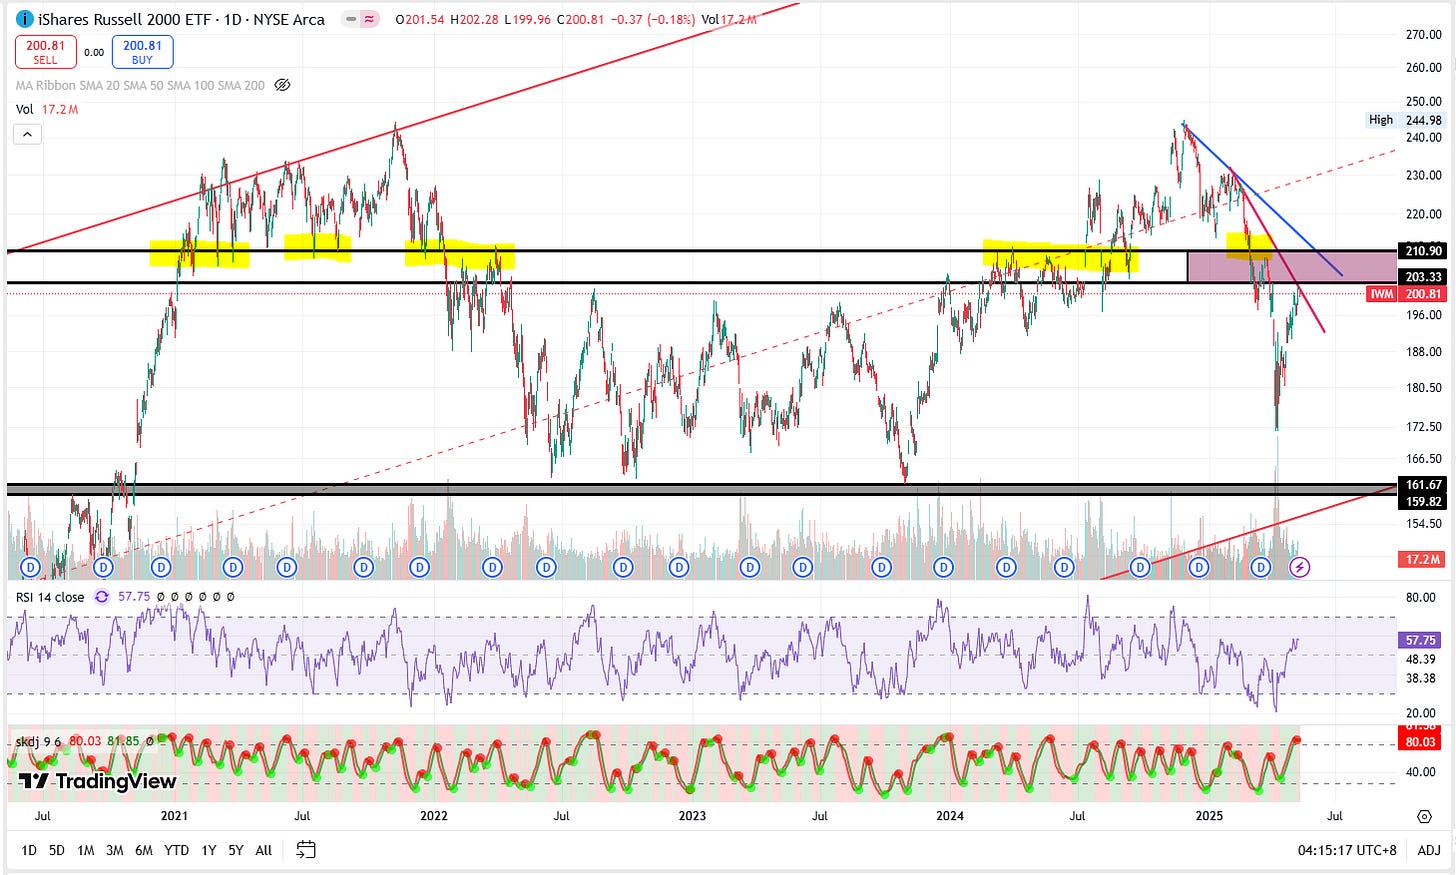
Task: Click the purple RSI refresh arrows icon
Action: [x=101, y=597]
